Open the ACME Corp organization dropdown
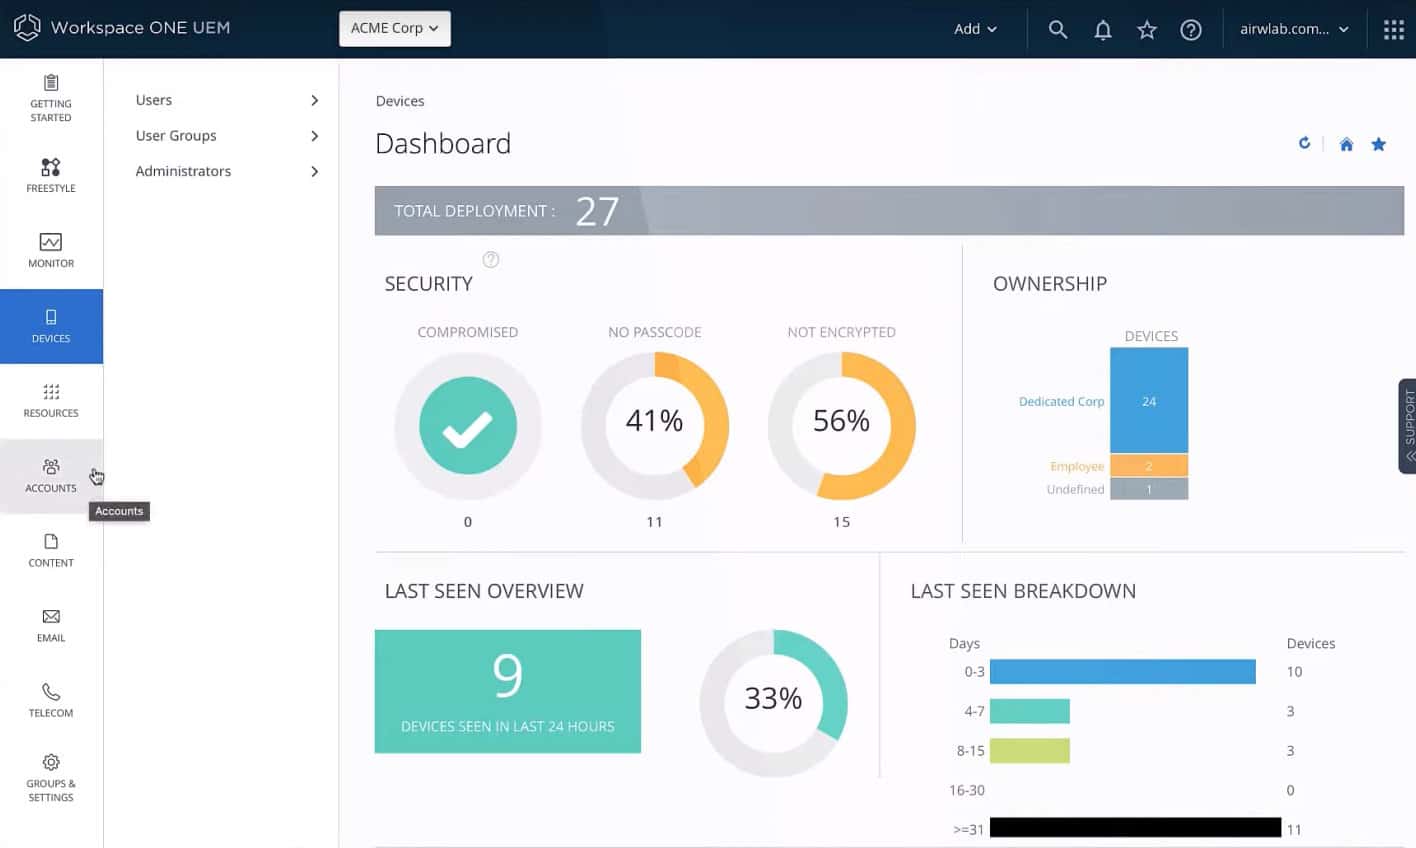The height and width of the screenshot is (848, 1416). tap(395, 28)
